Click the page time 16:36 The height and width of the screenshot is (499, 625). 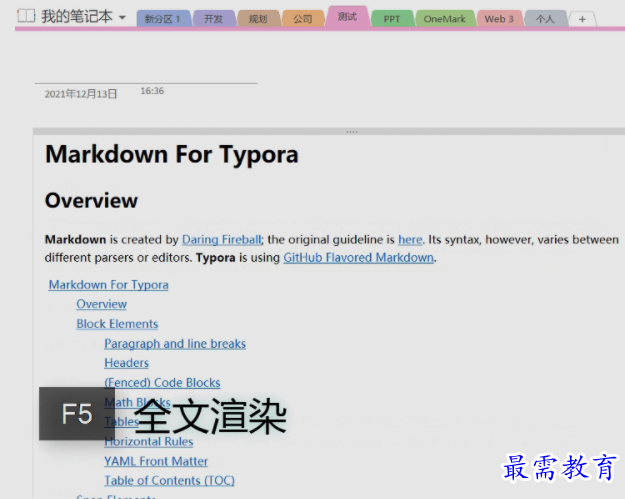[152, 91]
